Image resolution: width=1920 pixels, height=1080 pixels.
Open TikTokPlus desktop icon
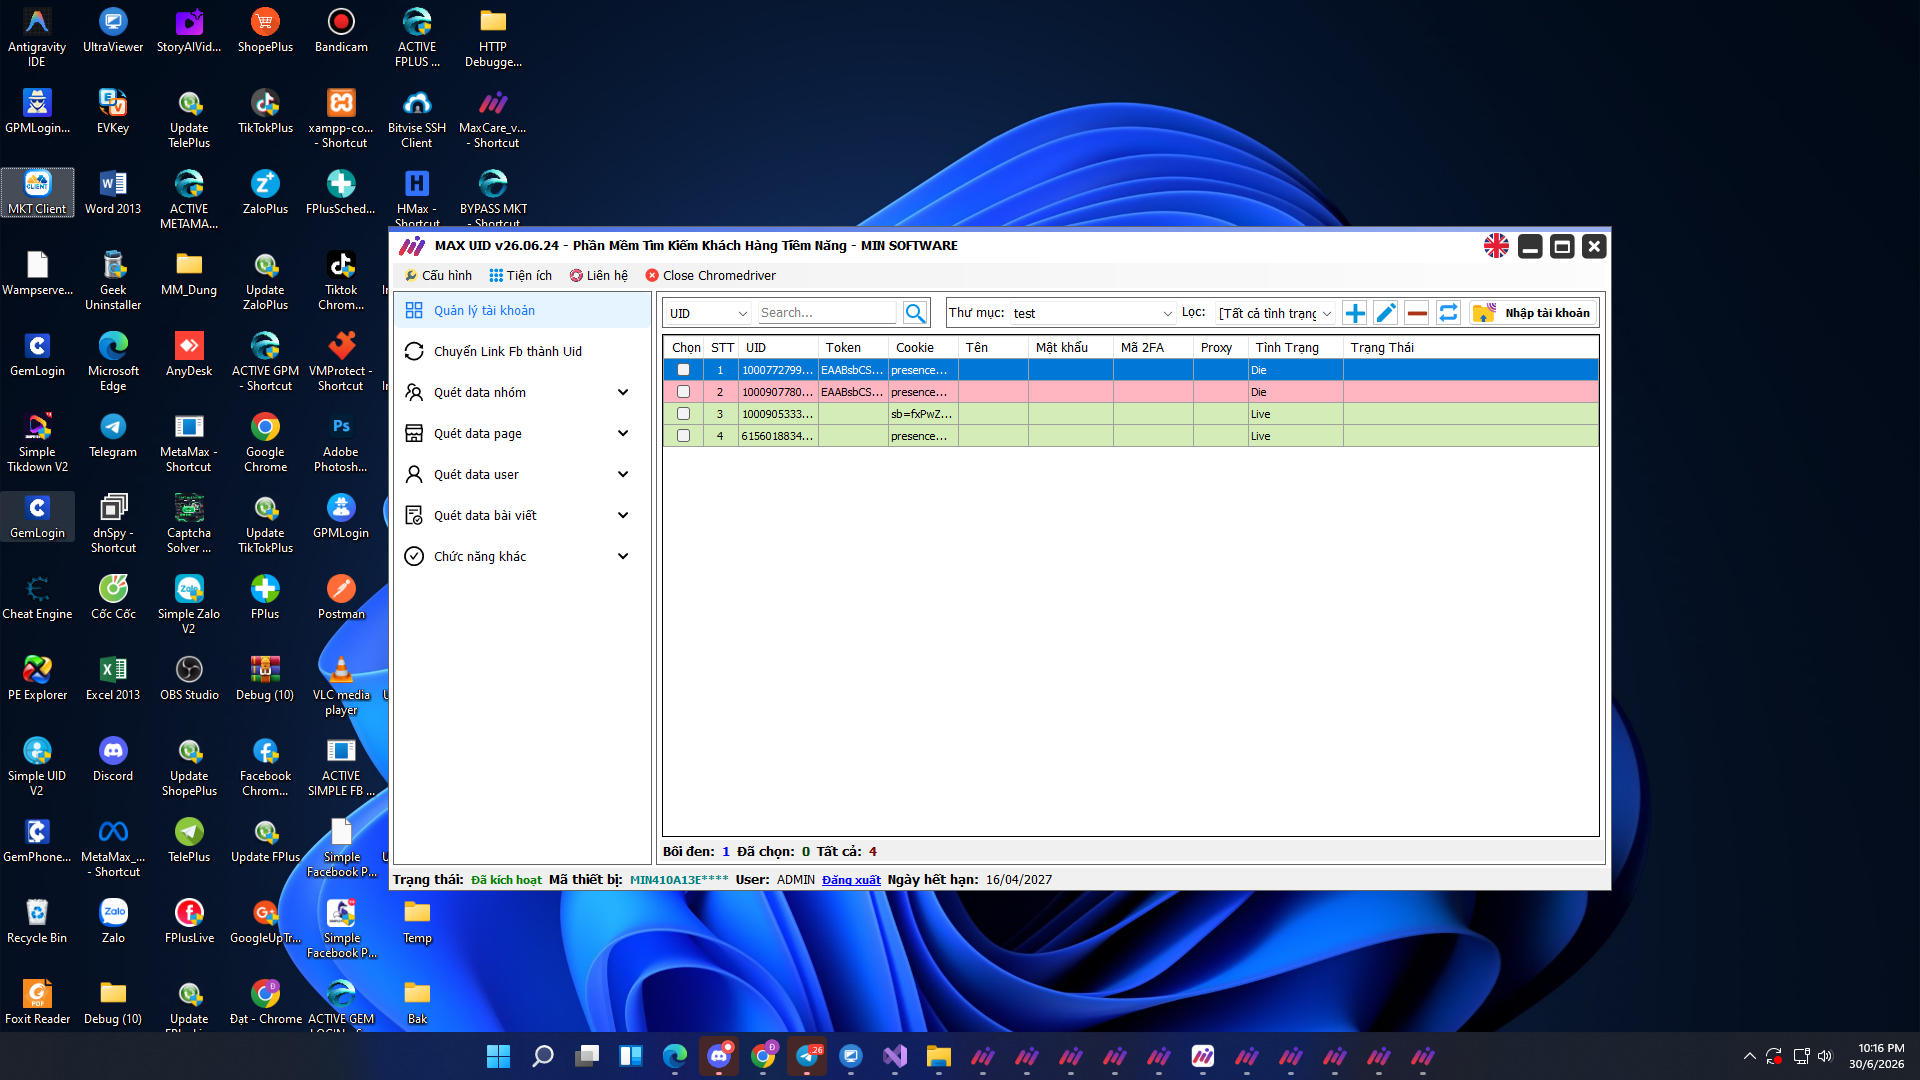click(265, 111)
